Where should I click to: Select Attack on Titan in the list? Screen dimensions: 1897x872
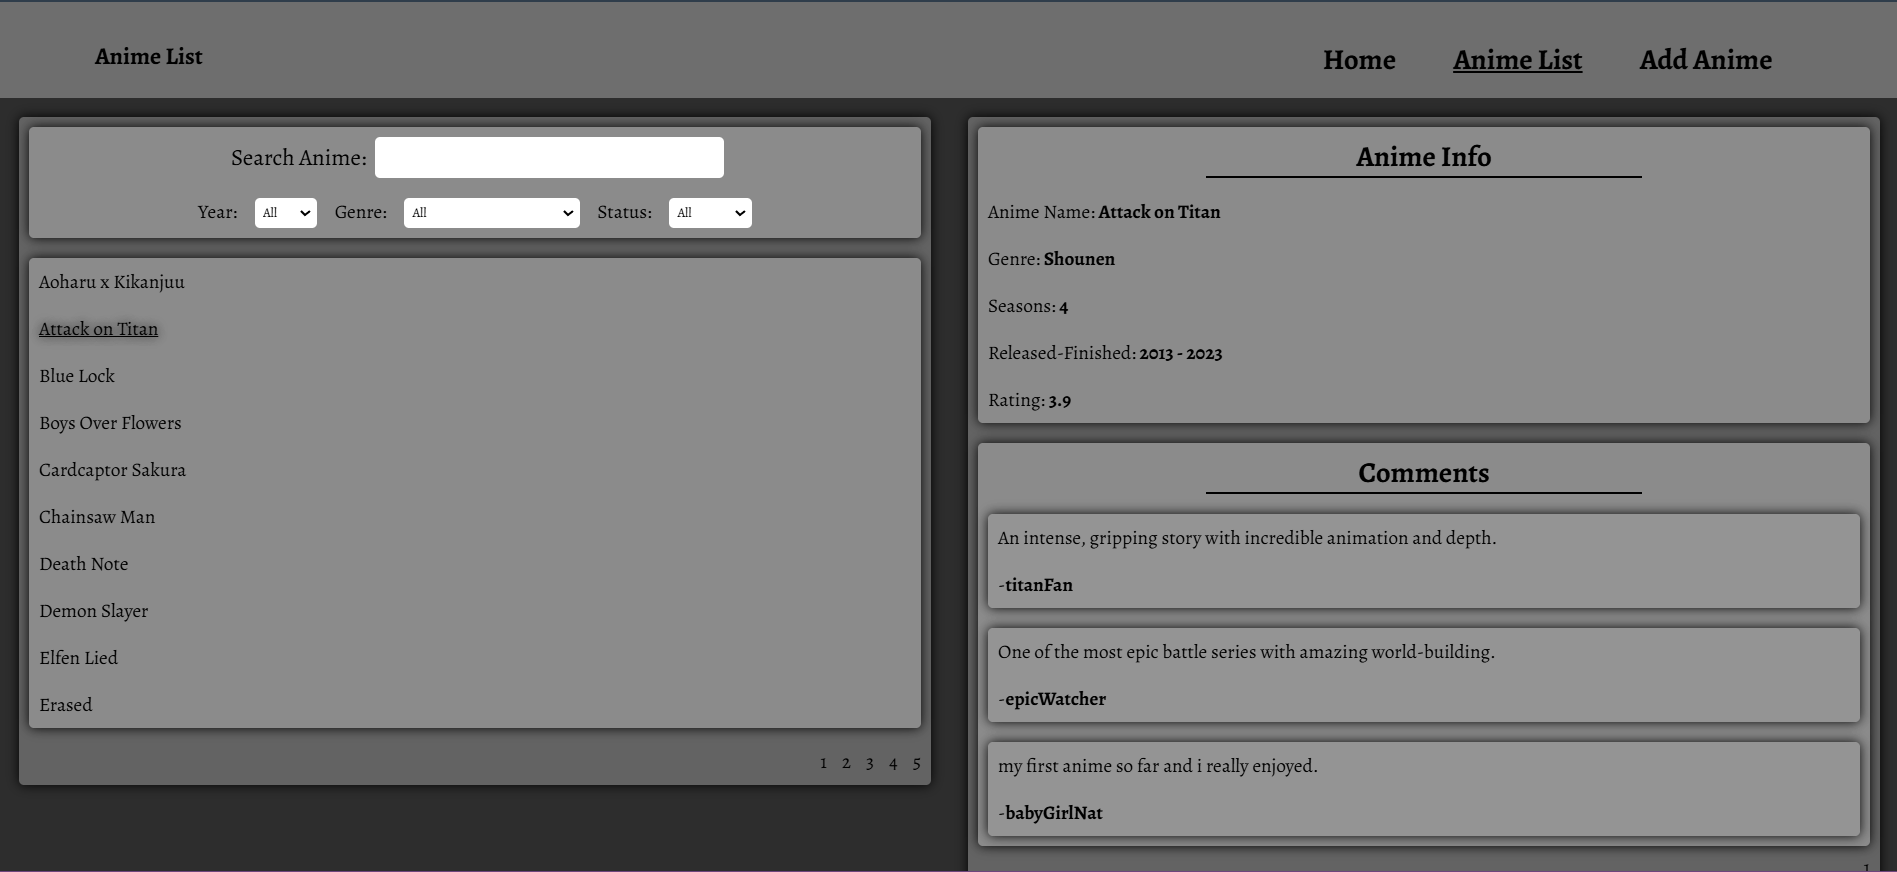(x=98, y=329)
